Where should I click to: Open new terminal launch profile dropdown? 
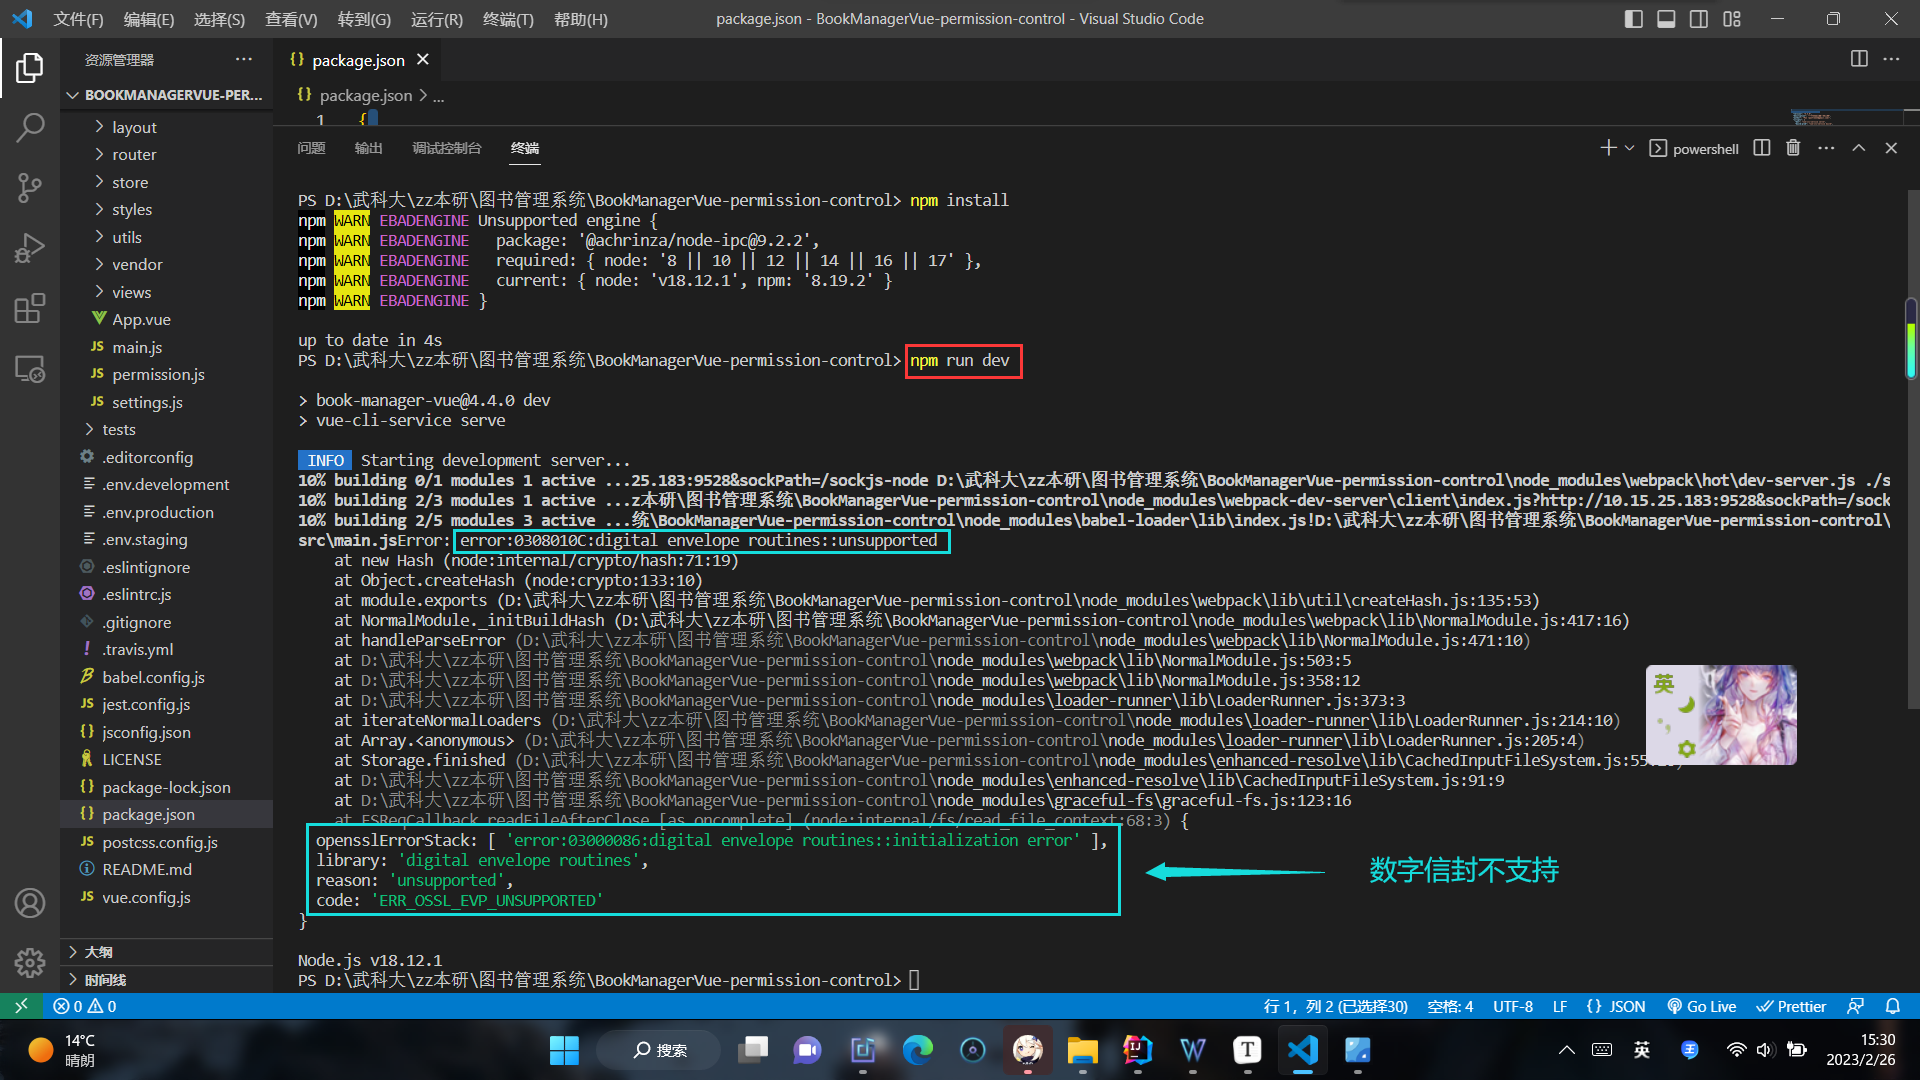coord(1630,148)
